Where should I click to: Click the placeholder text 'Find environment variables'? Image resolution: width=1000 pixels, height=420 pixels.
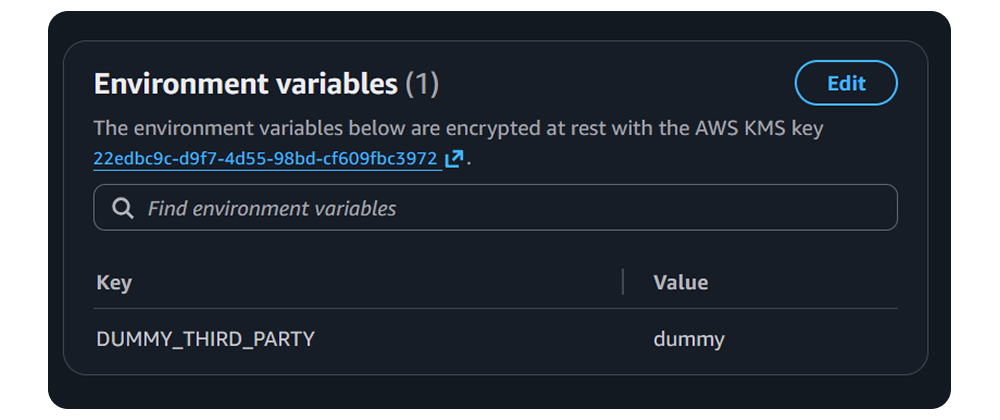pyautogui.click(x=272, y=208)
